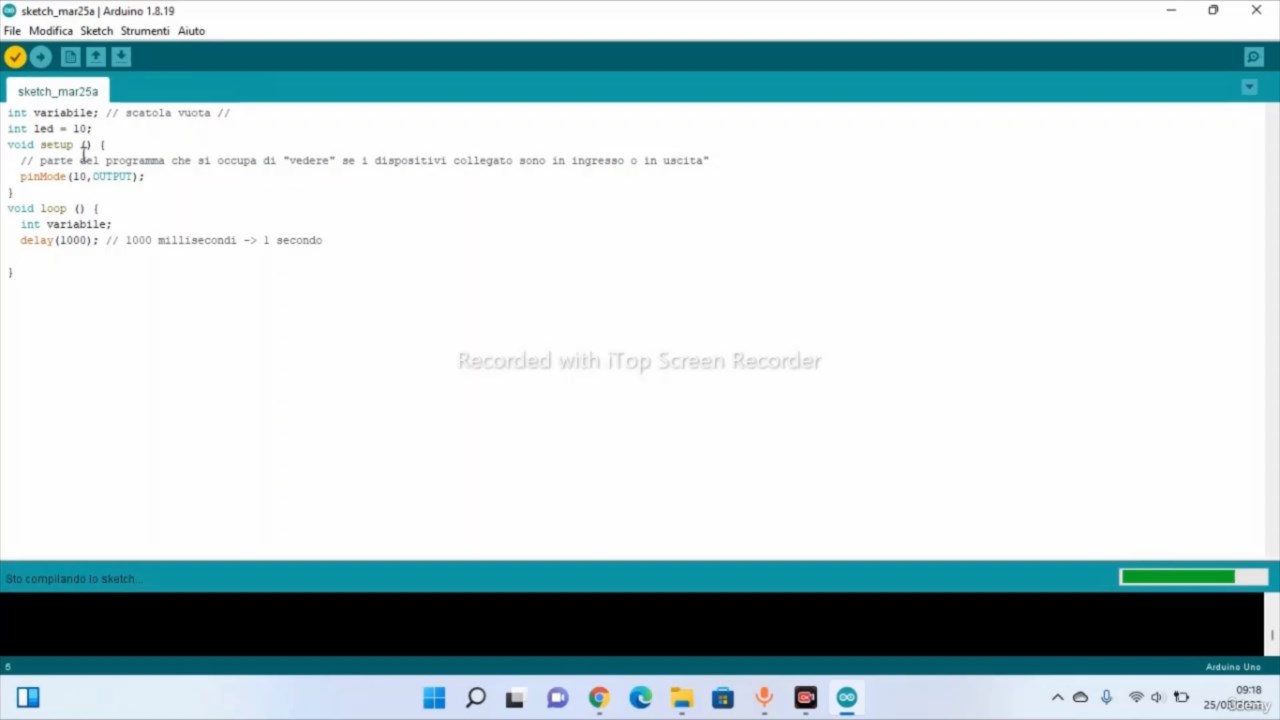1280x720 pixels.
Task: Open Microsoft Store from the taskbar
Action: (723, 698)
